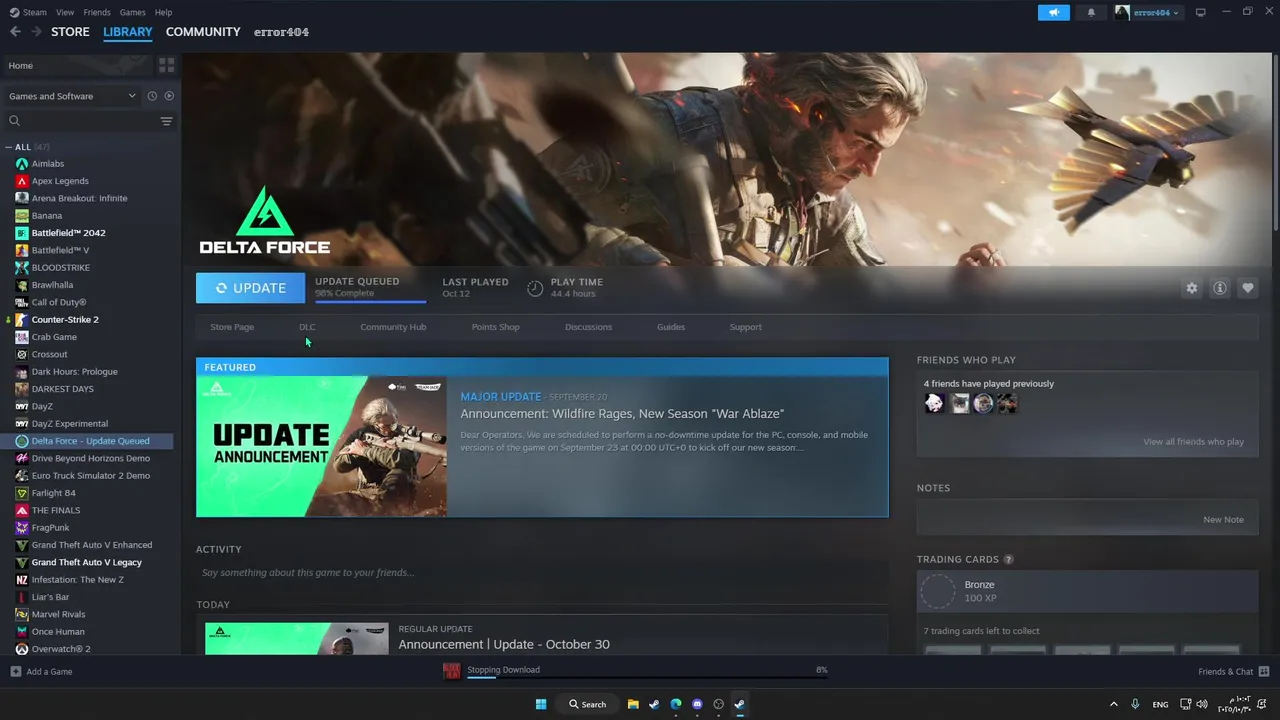Screen dimensions: 1280x720
Task: Click the Update Queued progress bar
Action: pos(370,300)
